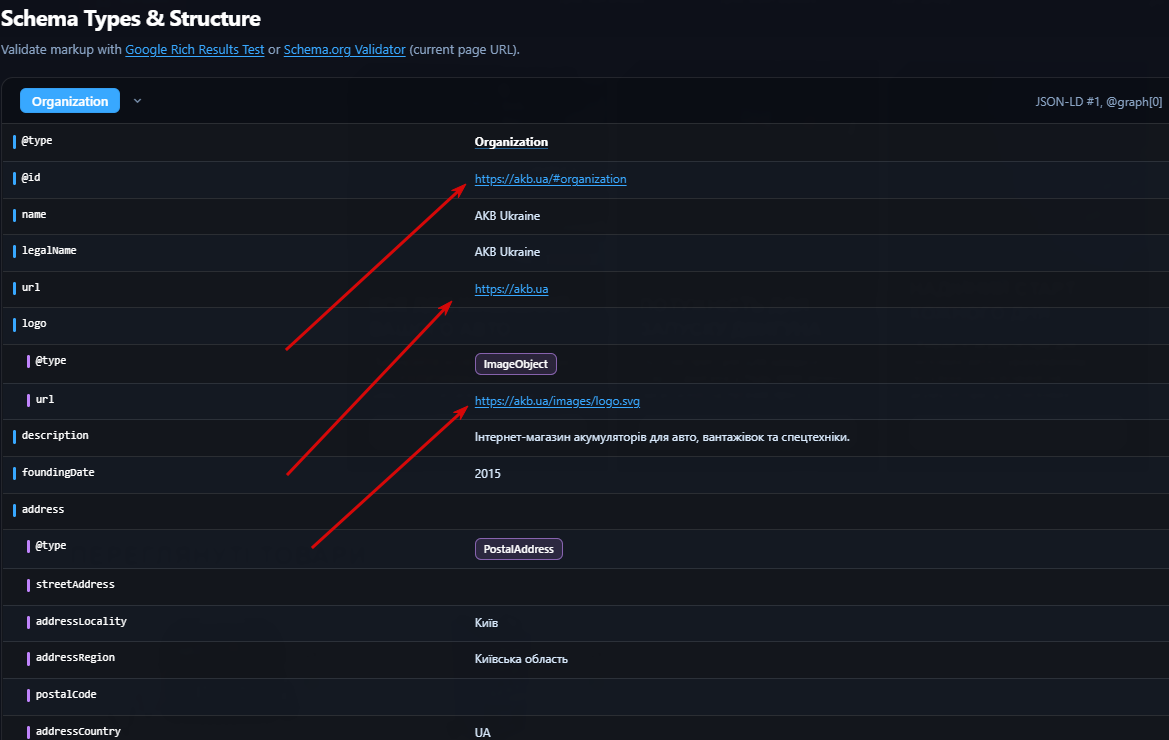Open the logo.svg image URL link
The width and height of the screenshot is (1169, 740).
coord(557,401)
